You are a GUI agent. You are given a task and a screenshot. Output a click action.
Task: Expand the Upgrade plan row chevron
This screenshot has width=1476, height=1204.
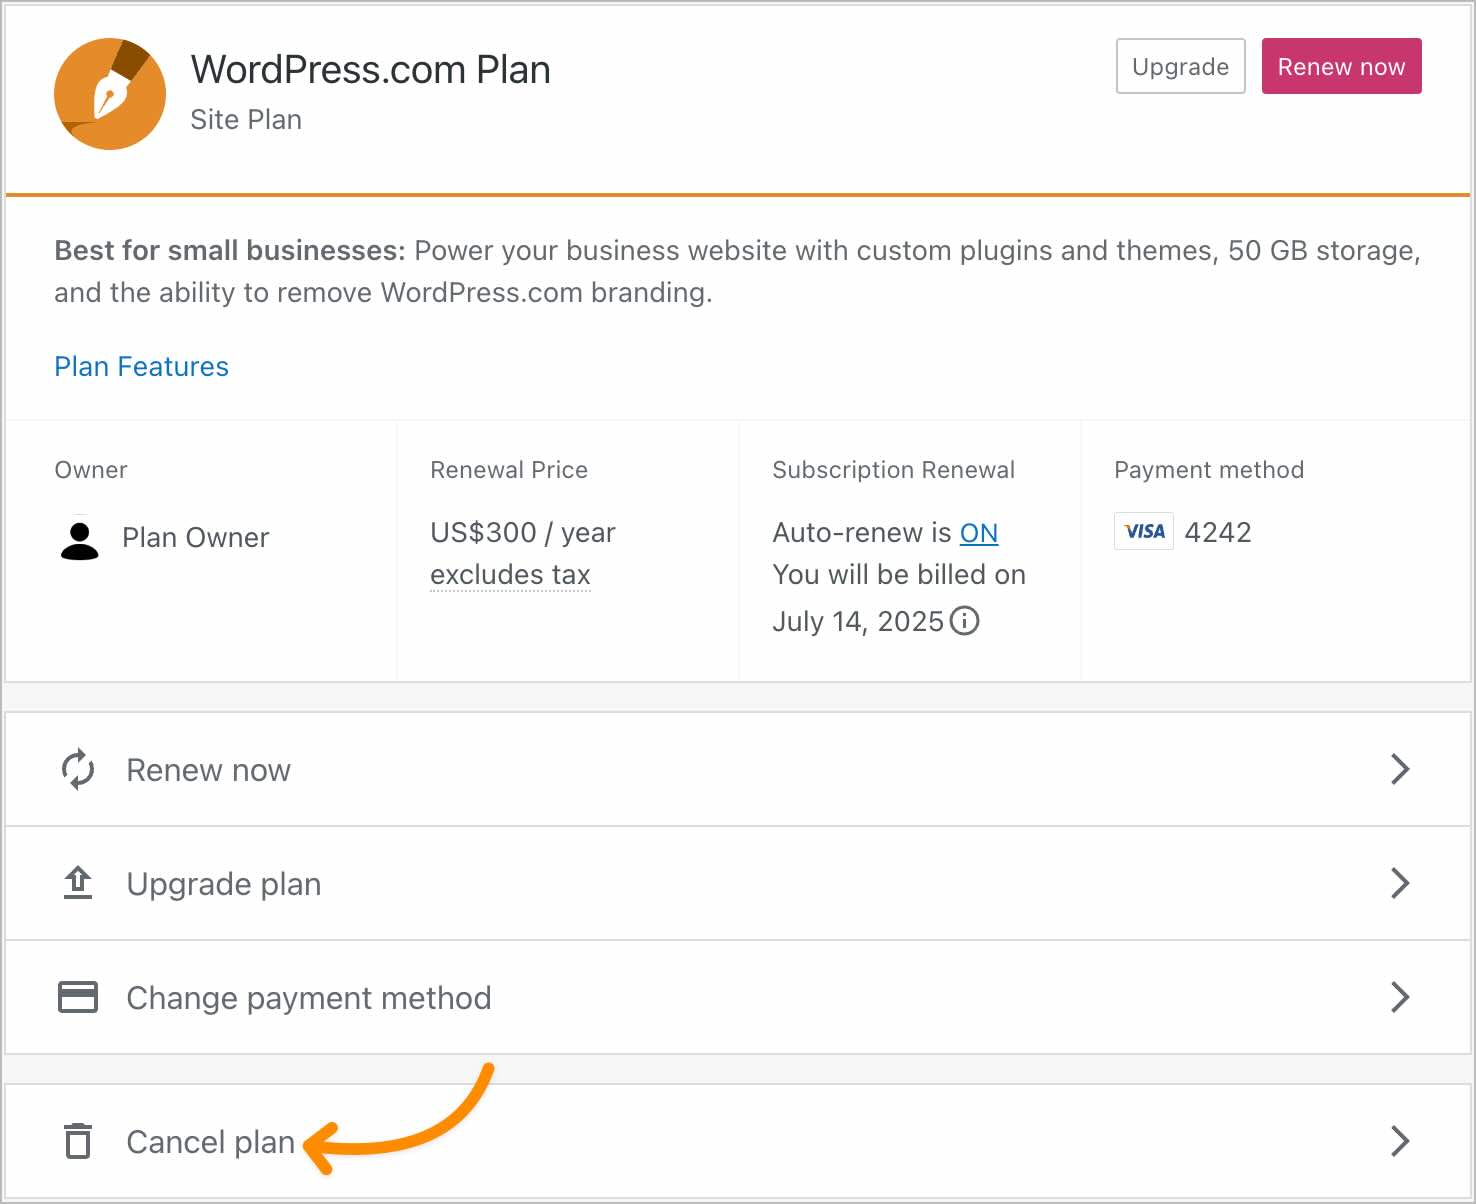pyautogui.click(x=1400, y=883)
